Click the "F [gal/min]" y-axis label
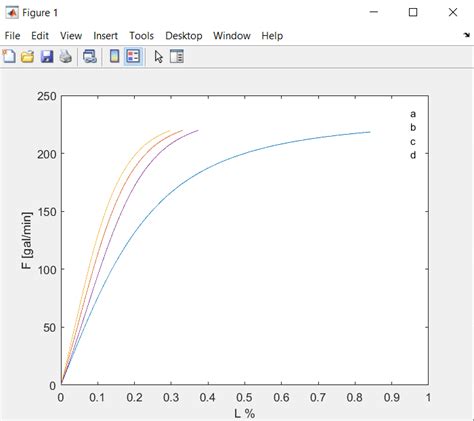Viewport: 474px width, 421px height. pos(27,240)
